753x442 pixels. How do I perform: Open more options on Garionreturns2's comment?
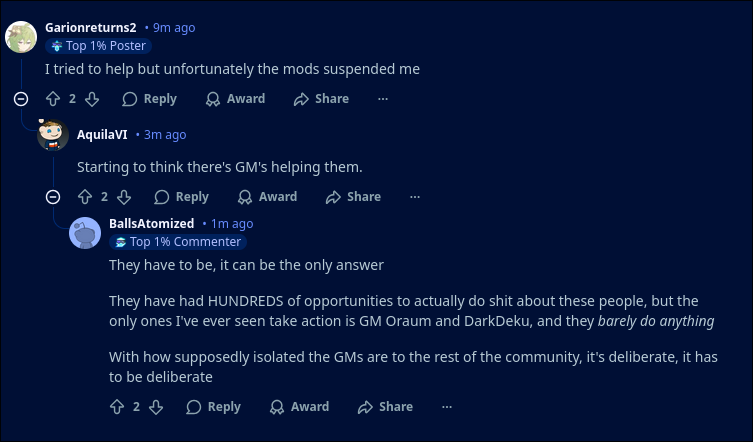pos(382,99)
